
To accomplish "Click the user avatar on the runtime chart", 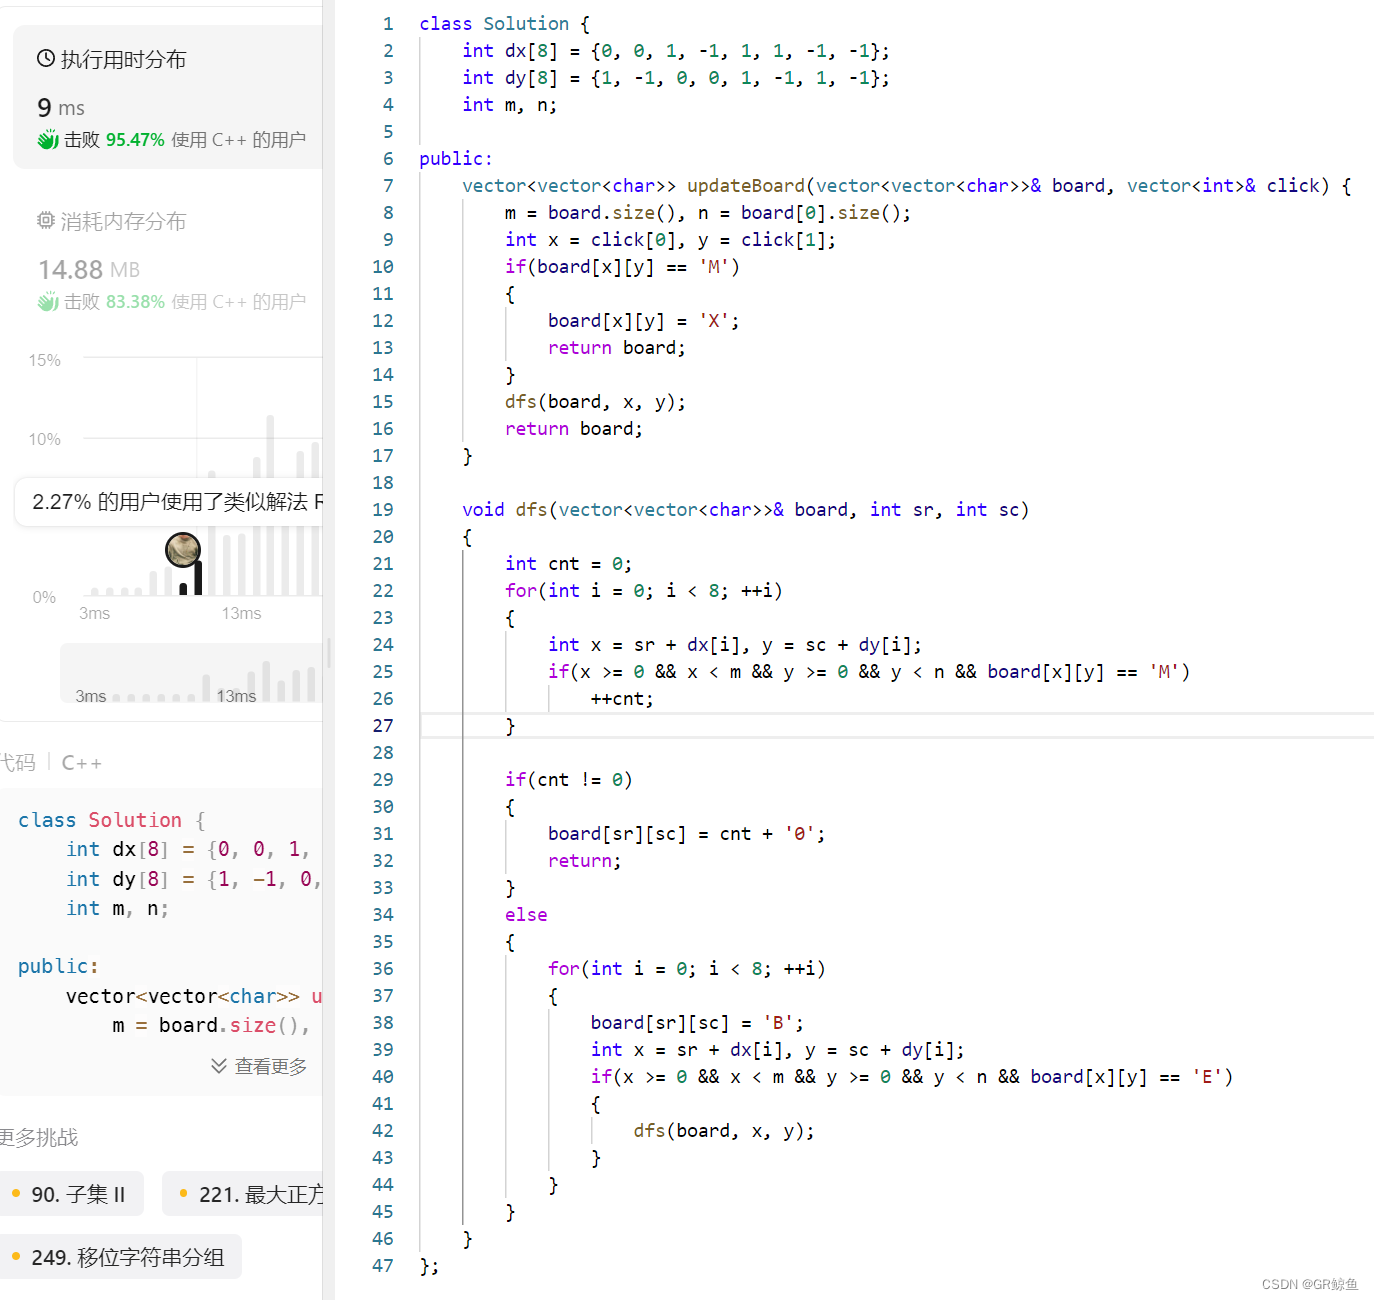I will (x=183, y=550).
